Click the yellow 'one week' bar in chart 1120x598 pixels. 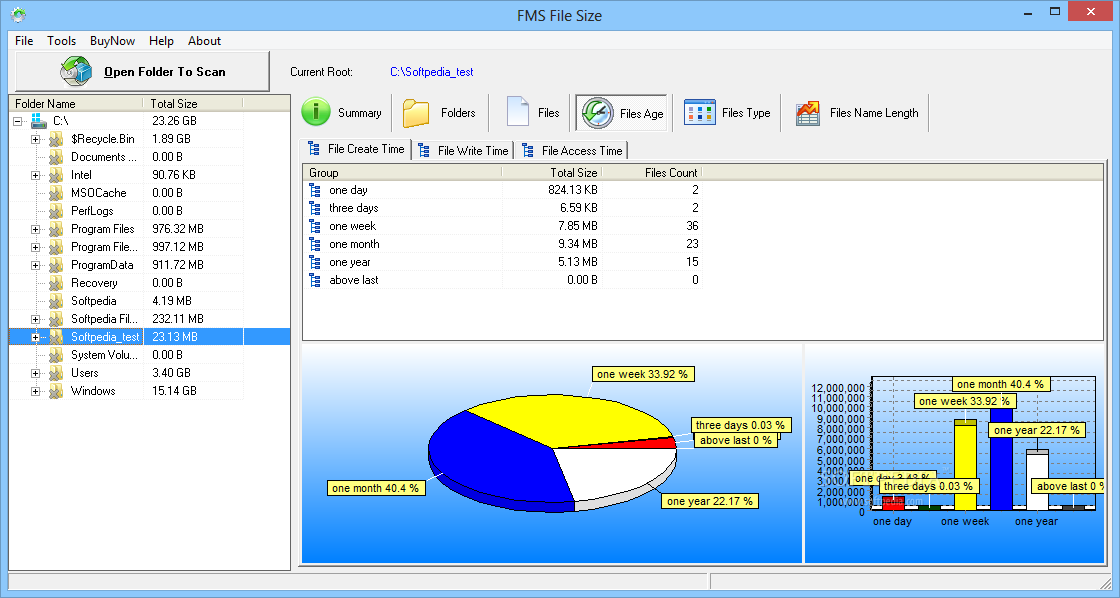pos(966,464)
